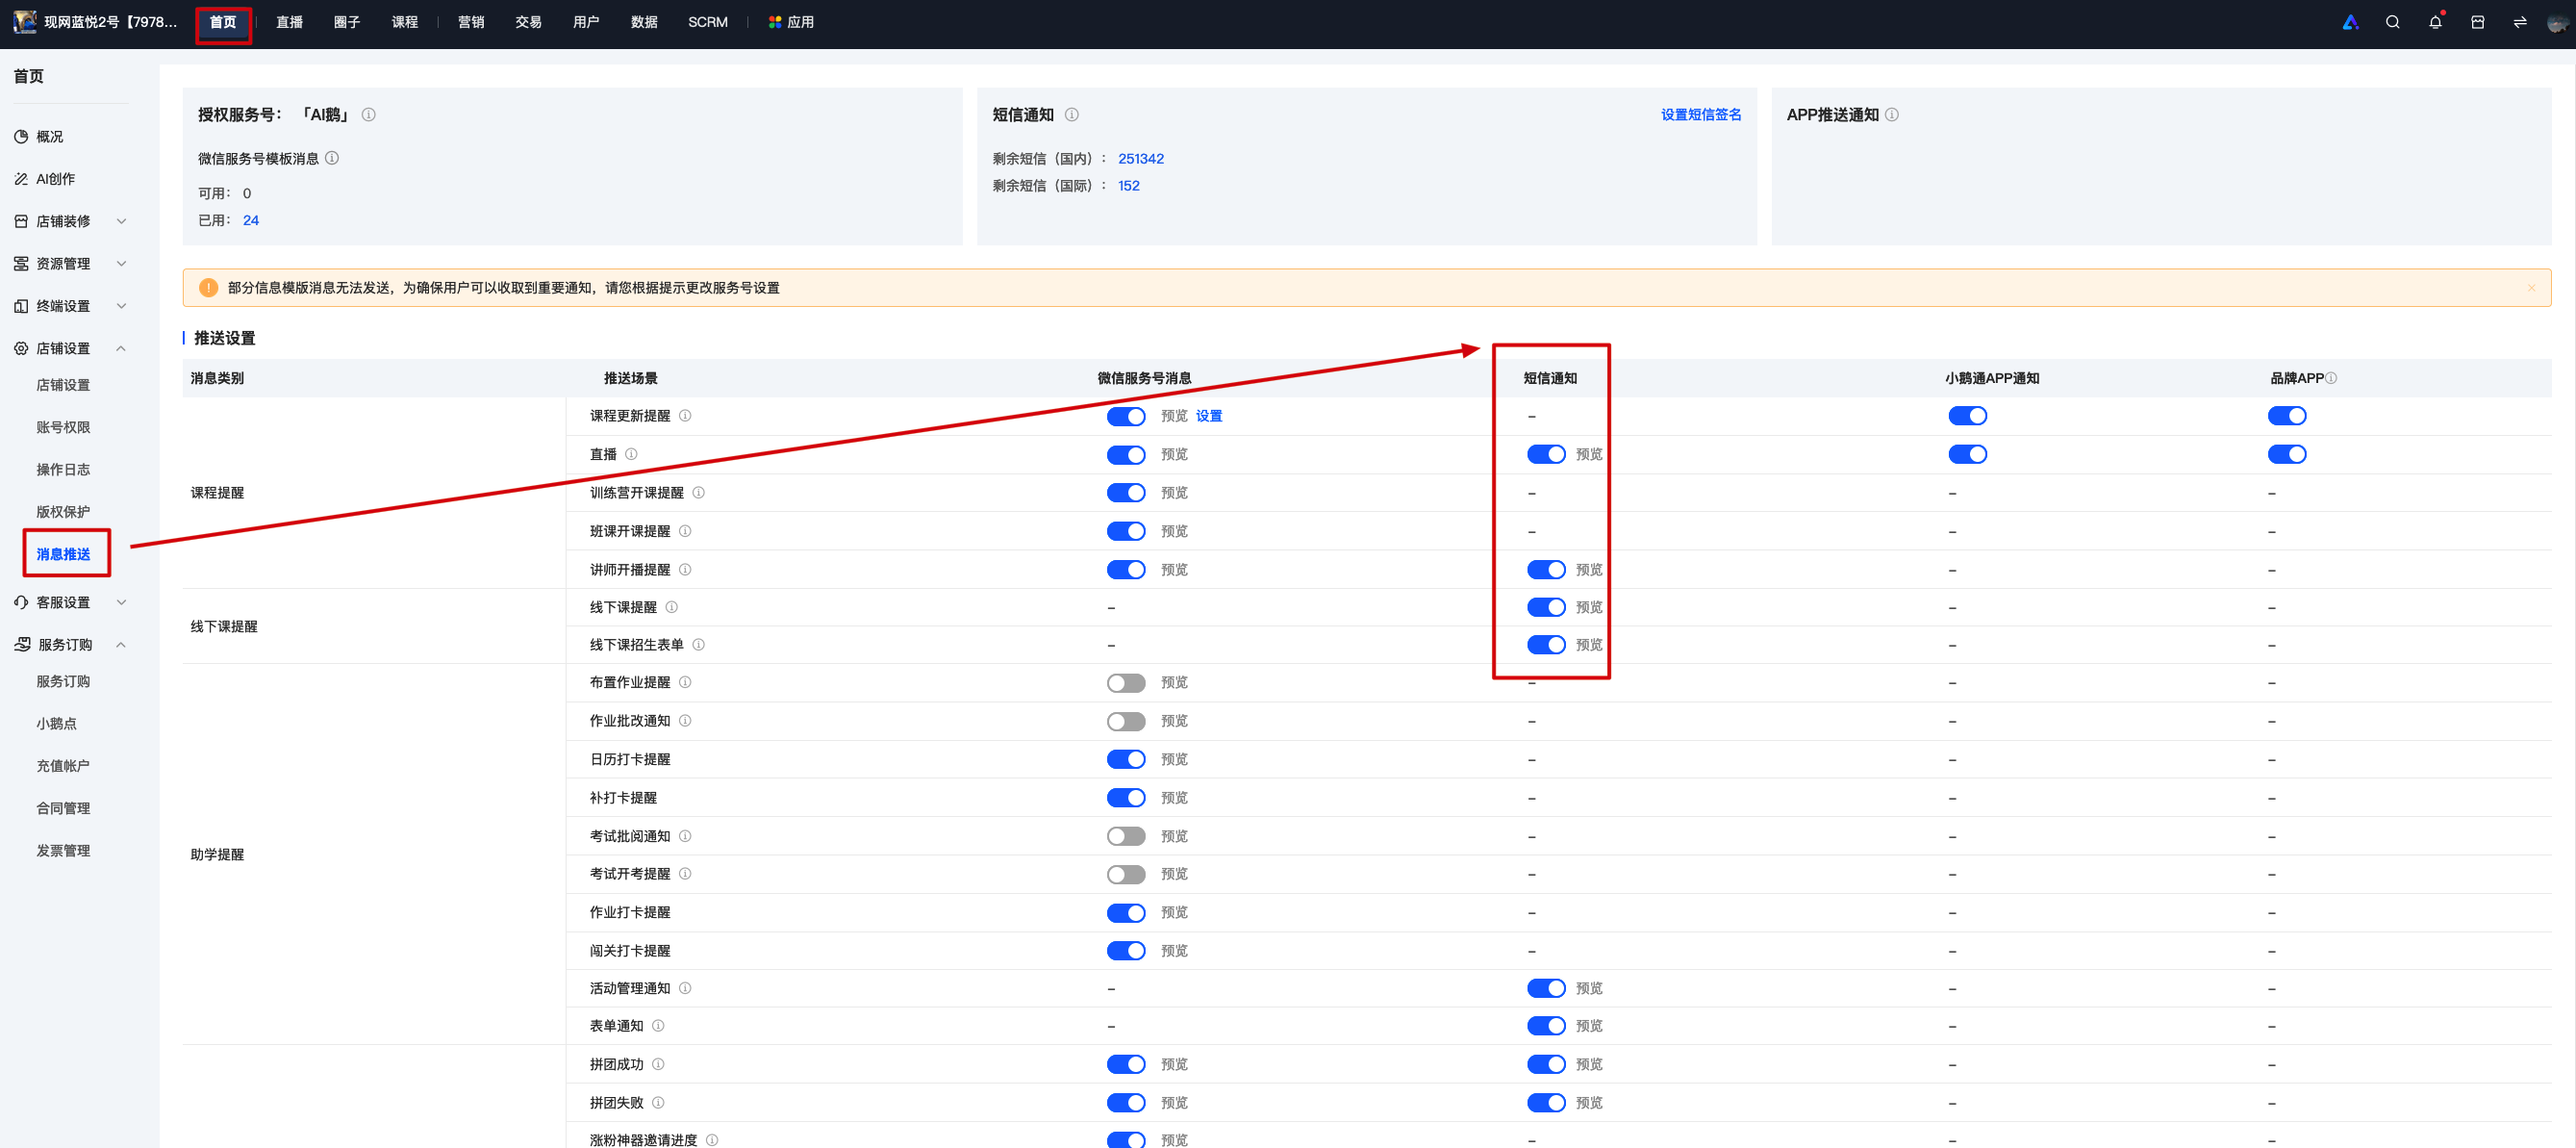2576x1148 pixels.
Task: Click info icon next to 线下课招生表单
Action: 699,645
